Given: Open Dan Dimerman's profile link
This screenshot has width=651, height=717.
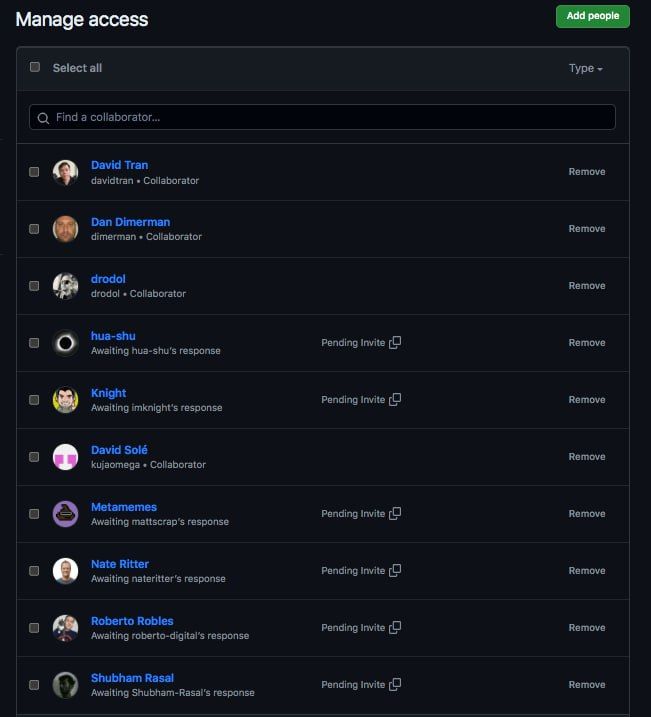Looking at the screenshot, I should 130,222.
